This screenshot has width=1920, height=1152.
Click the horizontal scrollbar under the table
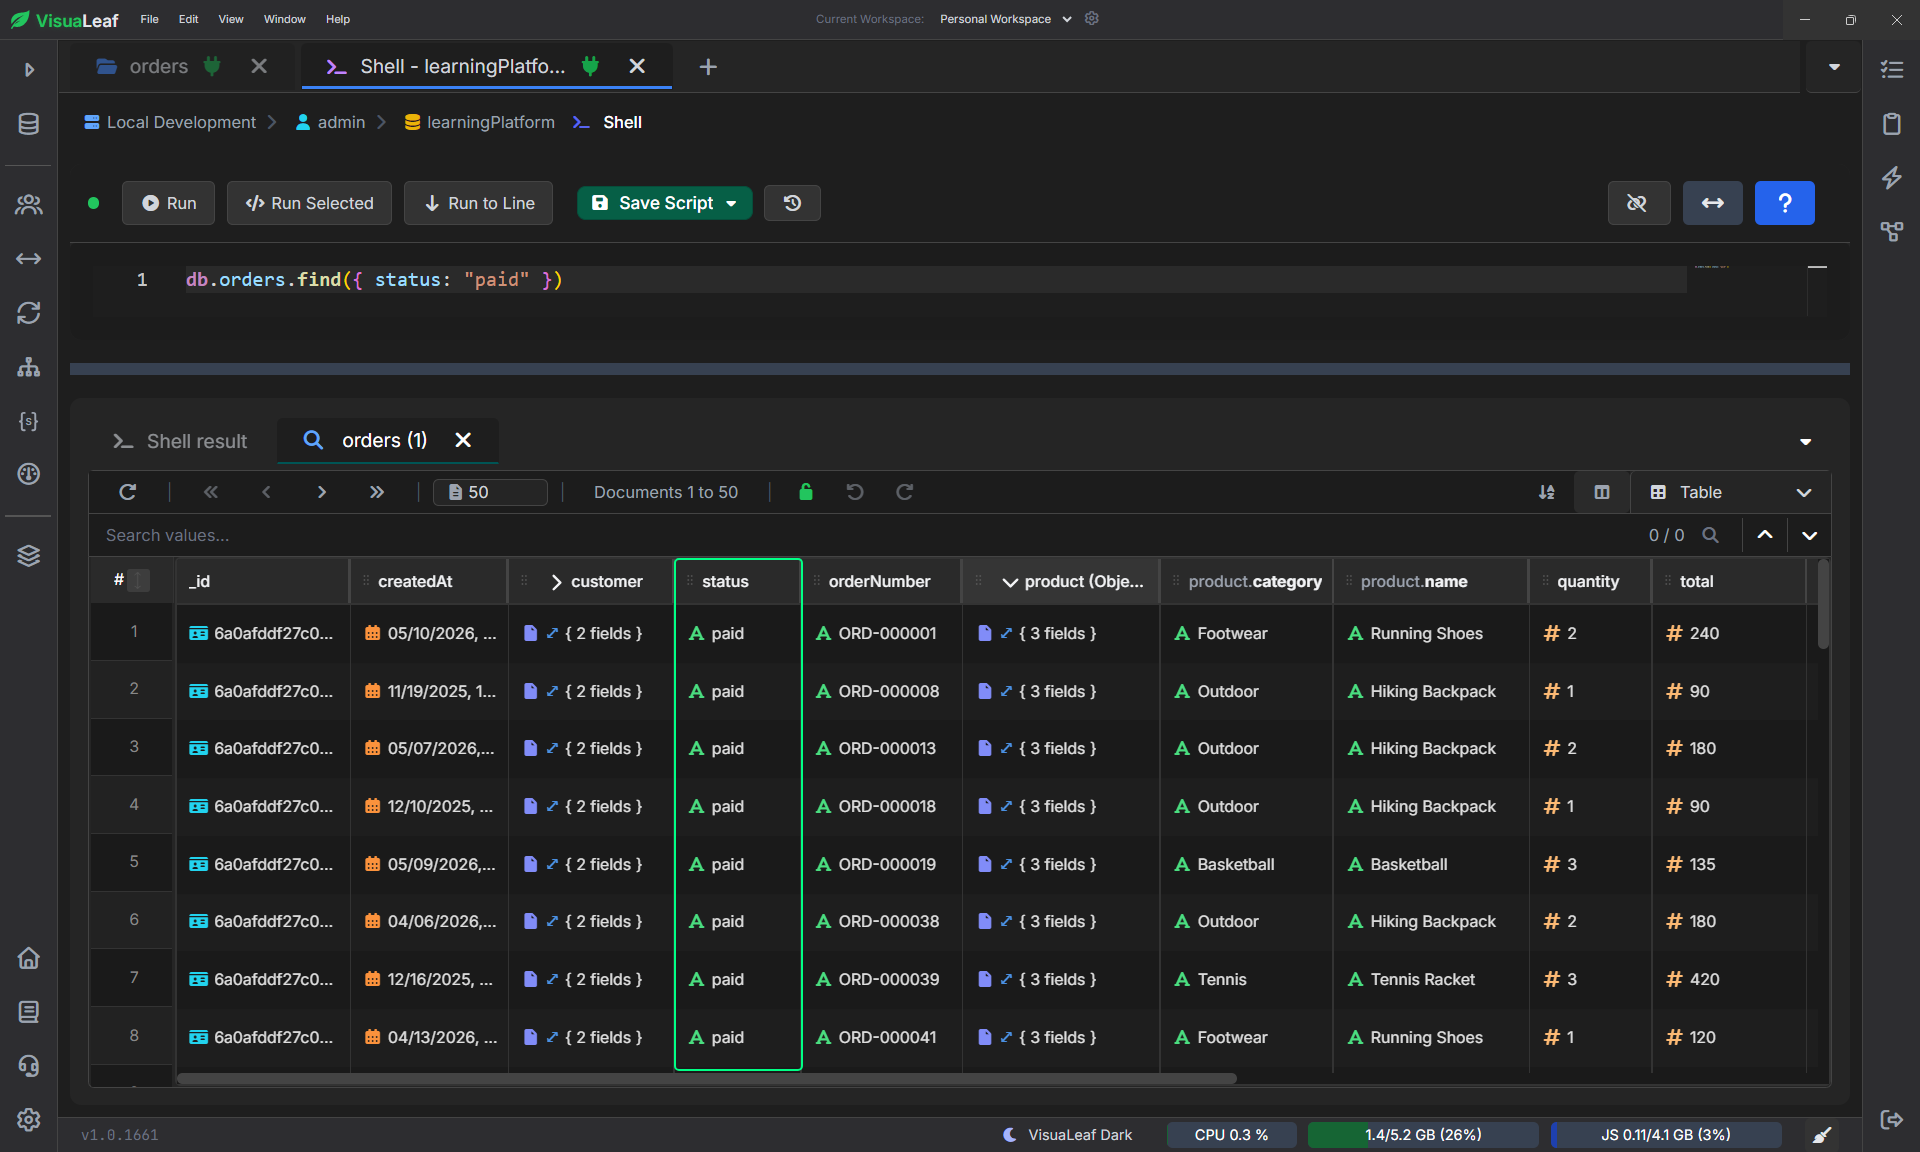(706, 1079)
